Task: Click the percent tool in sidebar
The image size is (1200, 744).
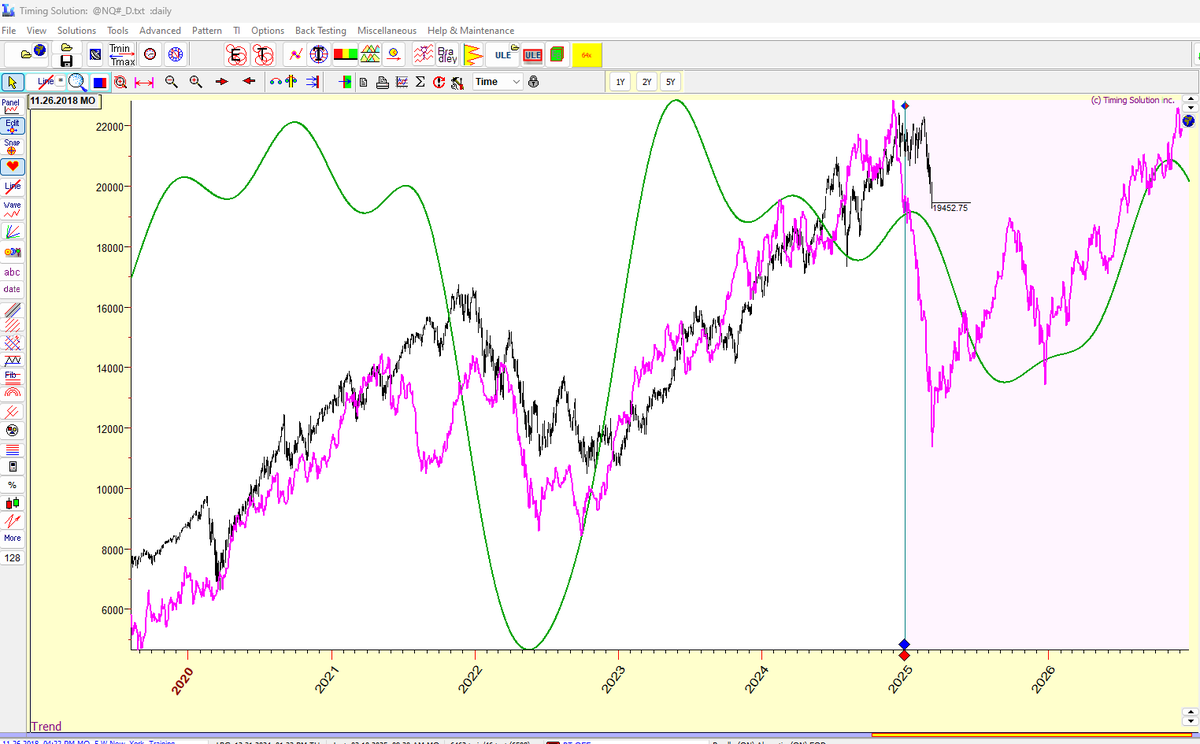Action: point(12,484)
